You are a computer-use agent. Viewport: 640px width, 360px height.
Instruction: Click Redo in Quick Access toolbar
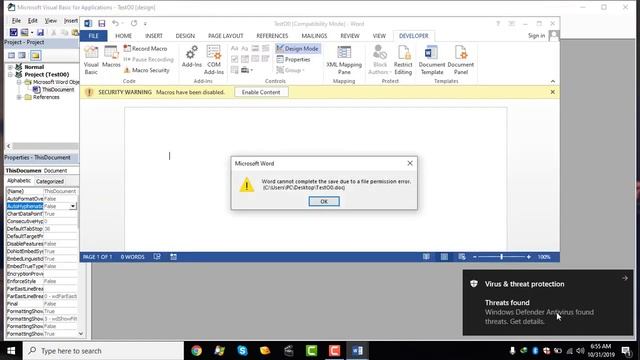[x=134, y=24]
